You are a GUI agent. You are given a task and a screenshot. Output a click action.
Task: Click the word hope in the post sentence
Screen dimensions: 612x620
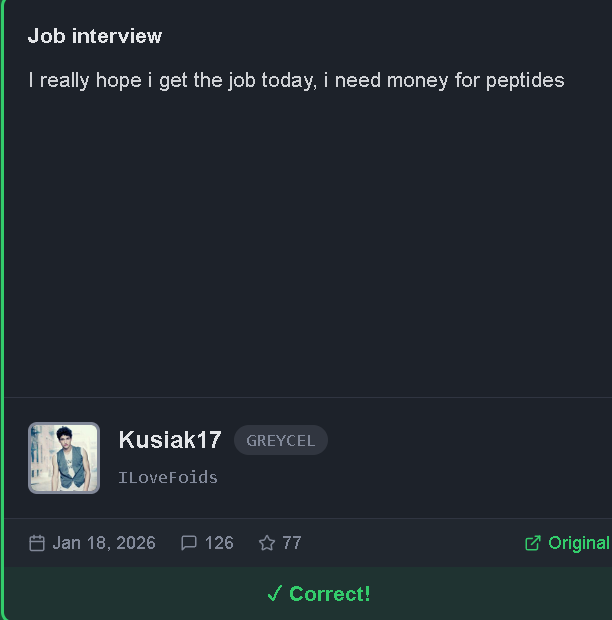[119, 81]
